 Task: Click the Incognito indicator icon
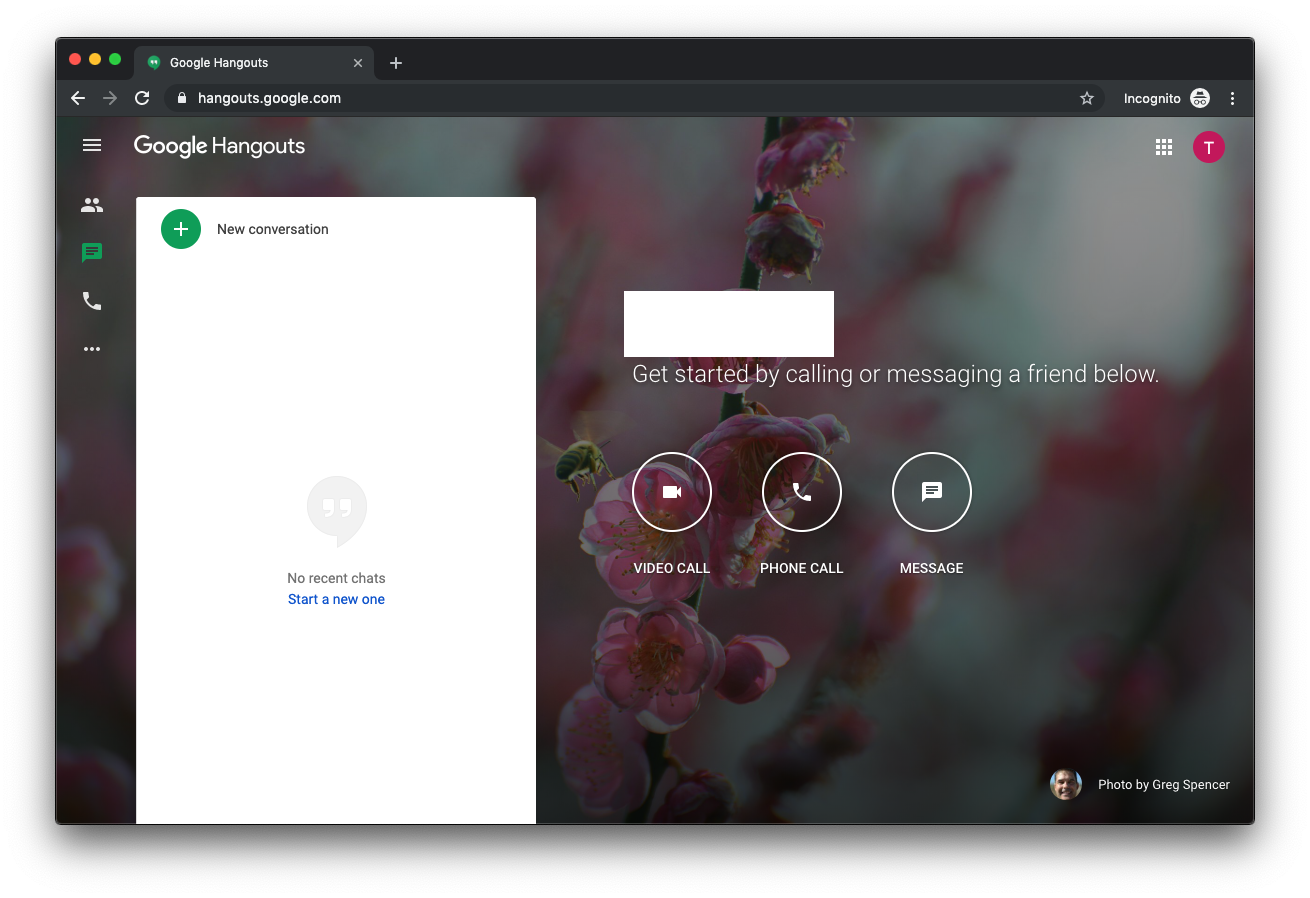click(1200, 98)
